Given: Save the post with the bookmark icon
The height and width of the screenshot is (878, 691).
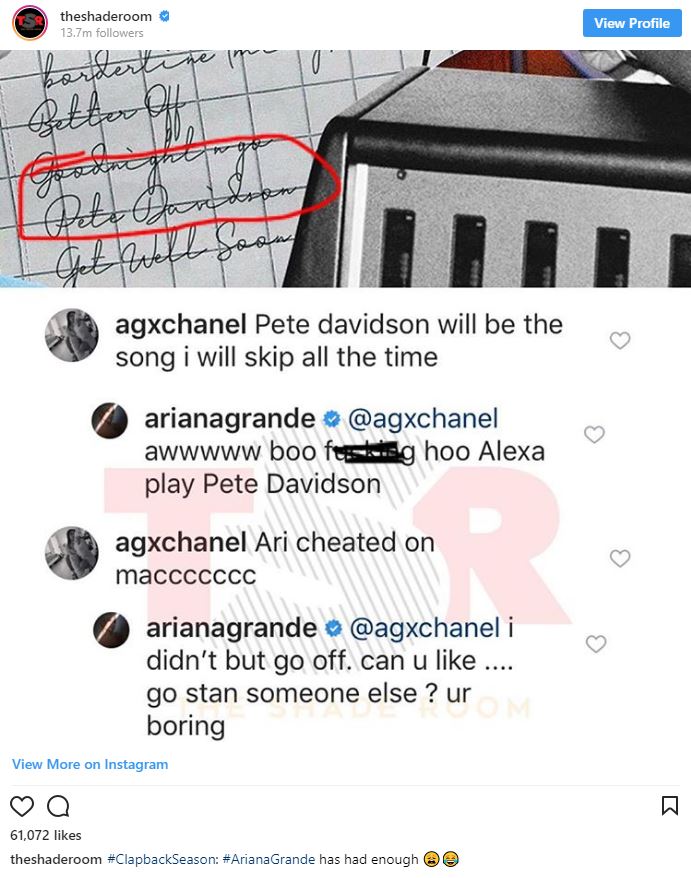Looking at the screenshot, I should click(x=670, y=806).
